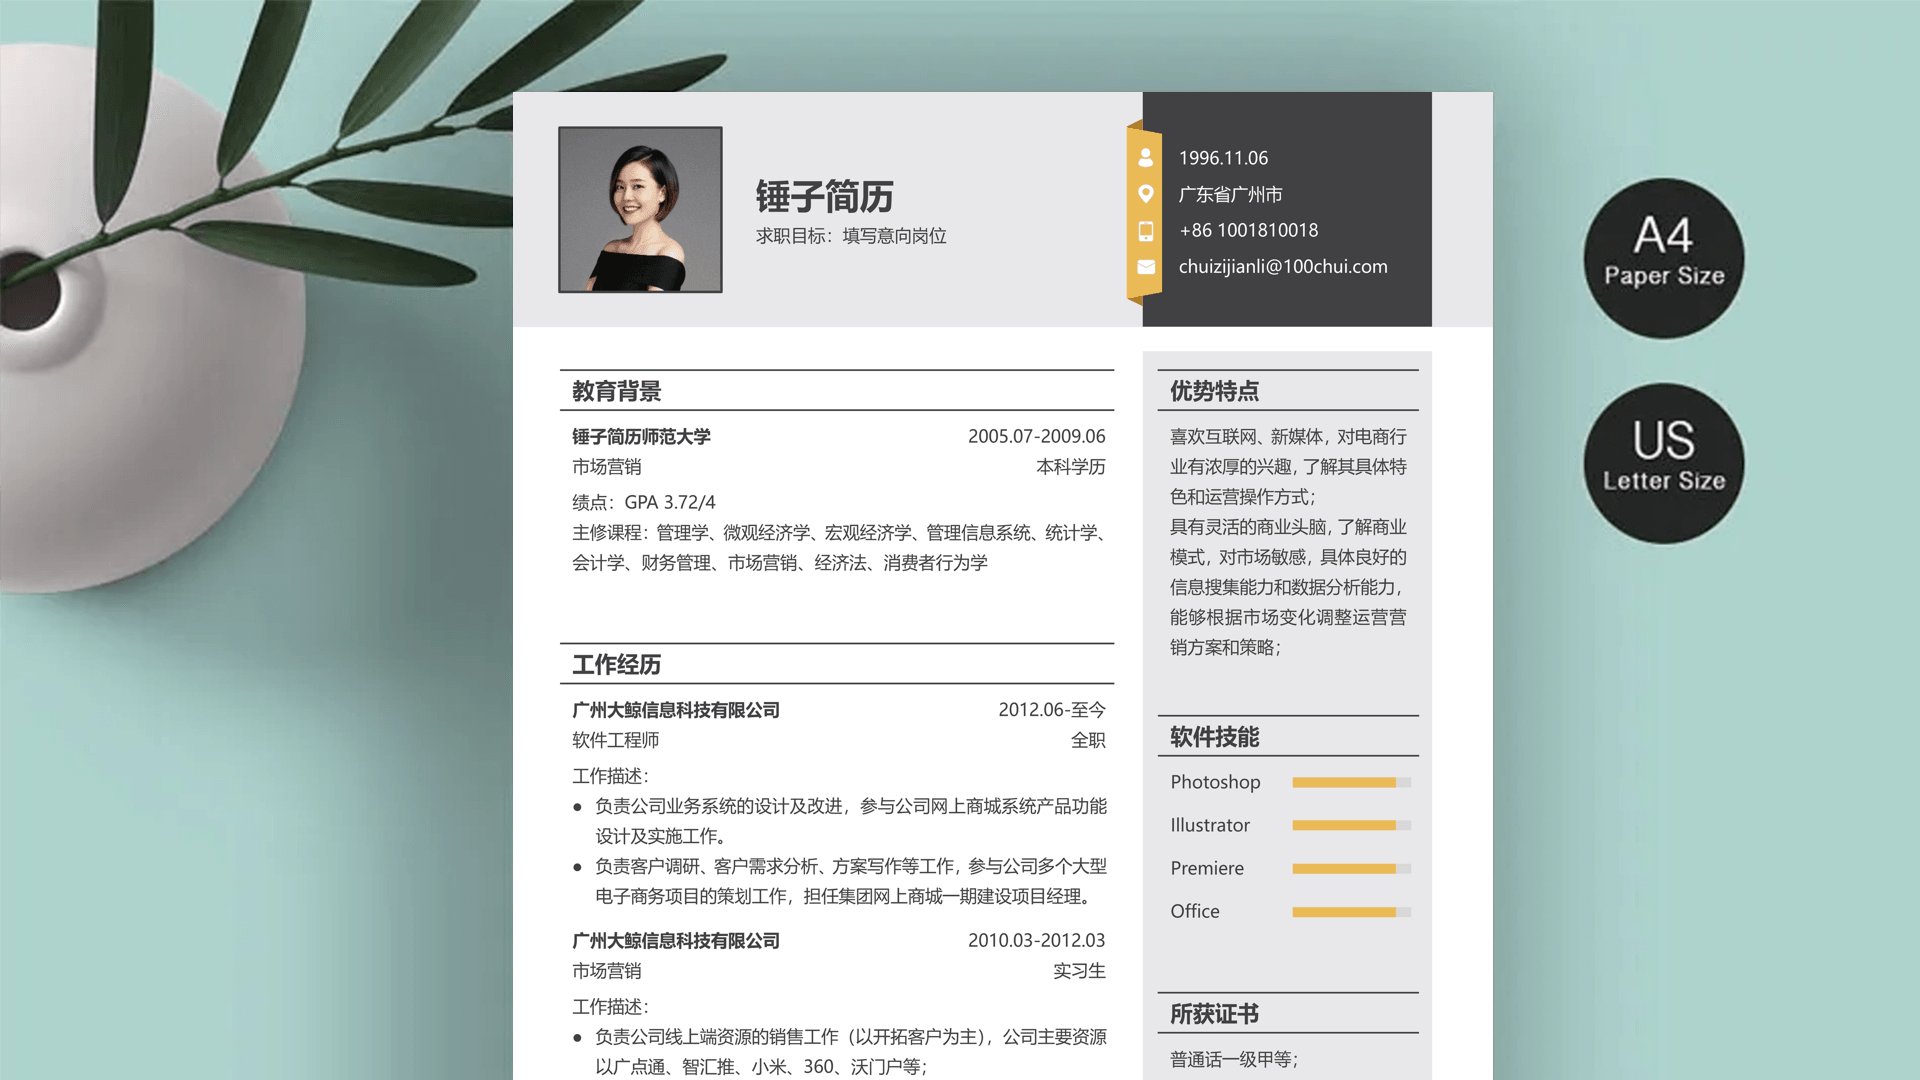Image resolution: width=1920 pixels, height=1080 pixels.
Task: Click the resume profile photo
Action: pos(640,209)
